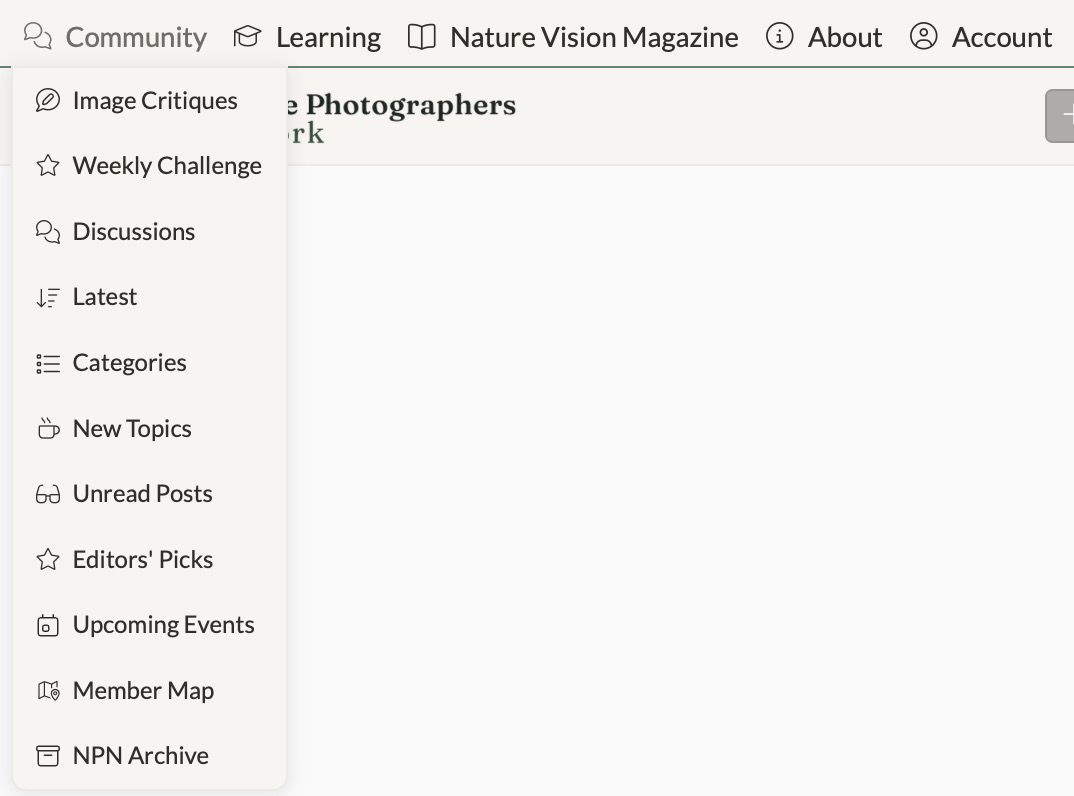Click the Nature Photographers Network site logo
This screenshot has height=796, width=1074.
pyautogui.click(x=400, y=117)
